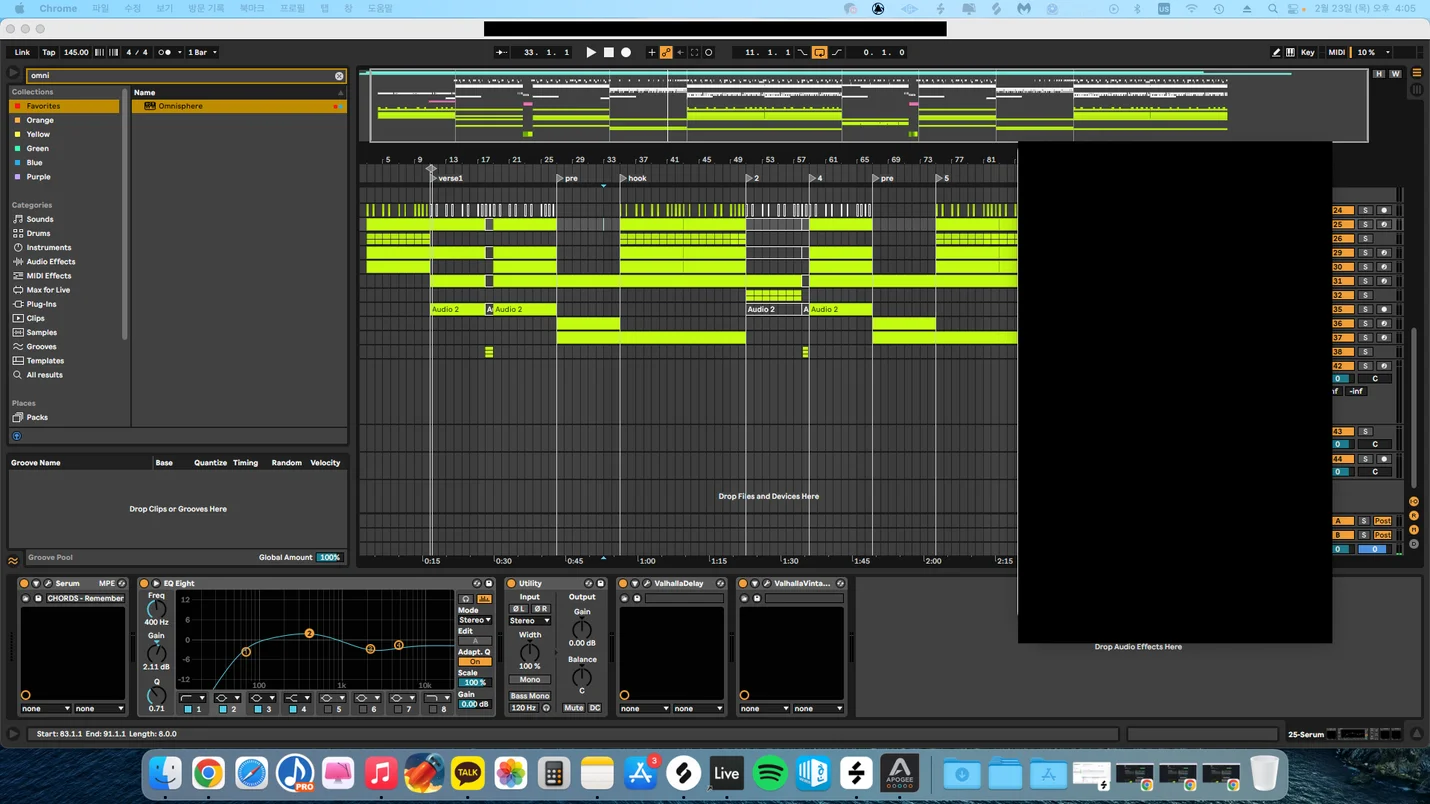Toggle EQ Eight Adaptive Q On
This screenshot has width=1430, height=804.
coord(475,662)
